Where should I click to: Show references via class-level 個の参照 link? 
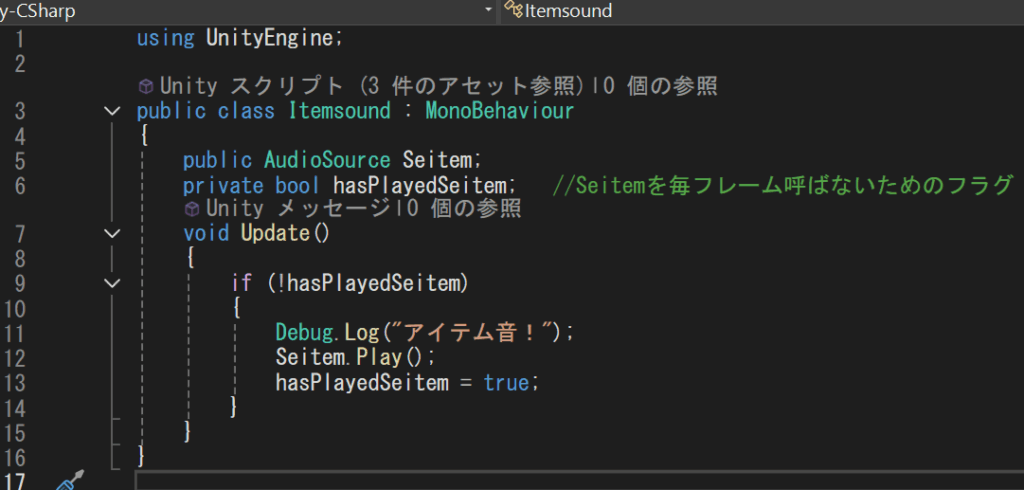pyautogui.click(x=666, y=86)
